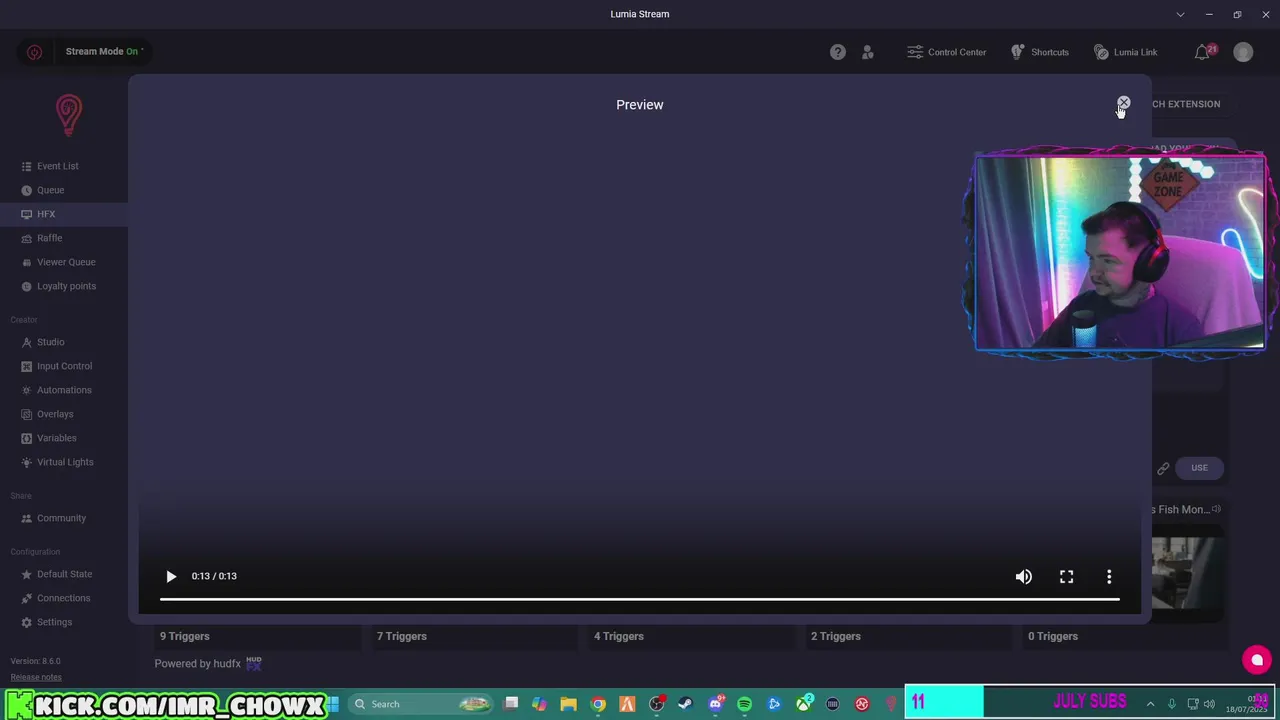Viewport: 1280px width, 720px height.
Task: Click the taskbar volume speaker icon
Action: click(1209, 704)
